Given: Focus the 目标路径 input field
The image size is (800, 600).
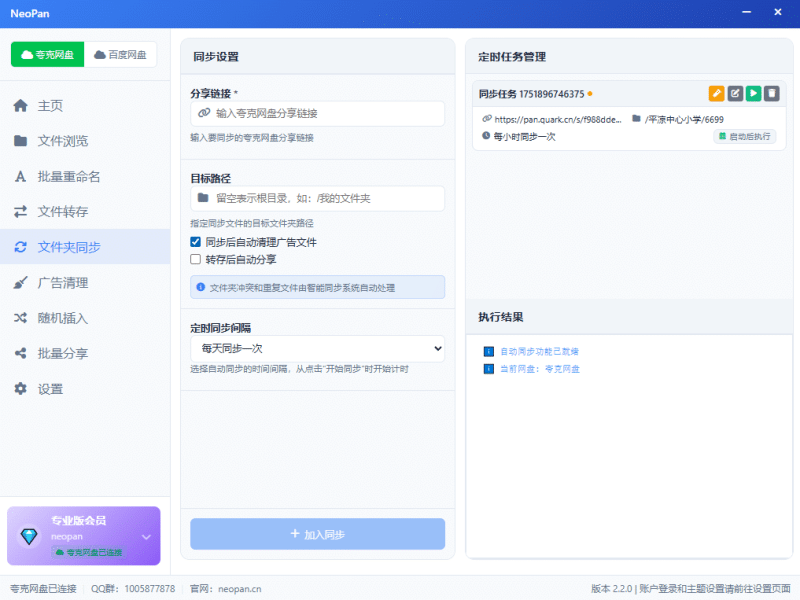Looking at the screenshot, I should (x=325, y=199).
